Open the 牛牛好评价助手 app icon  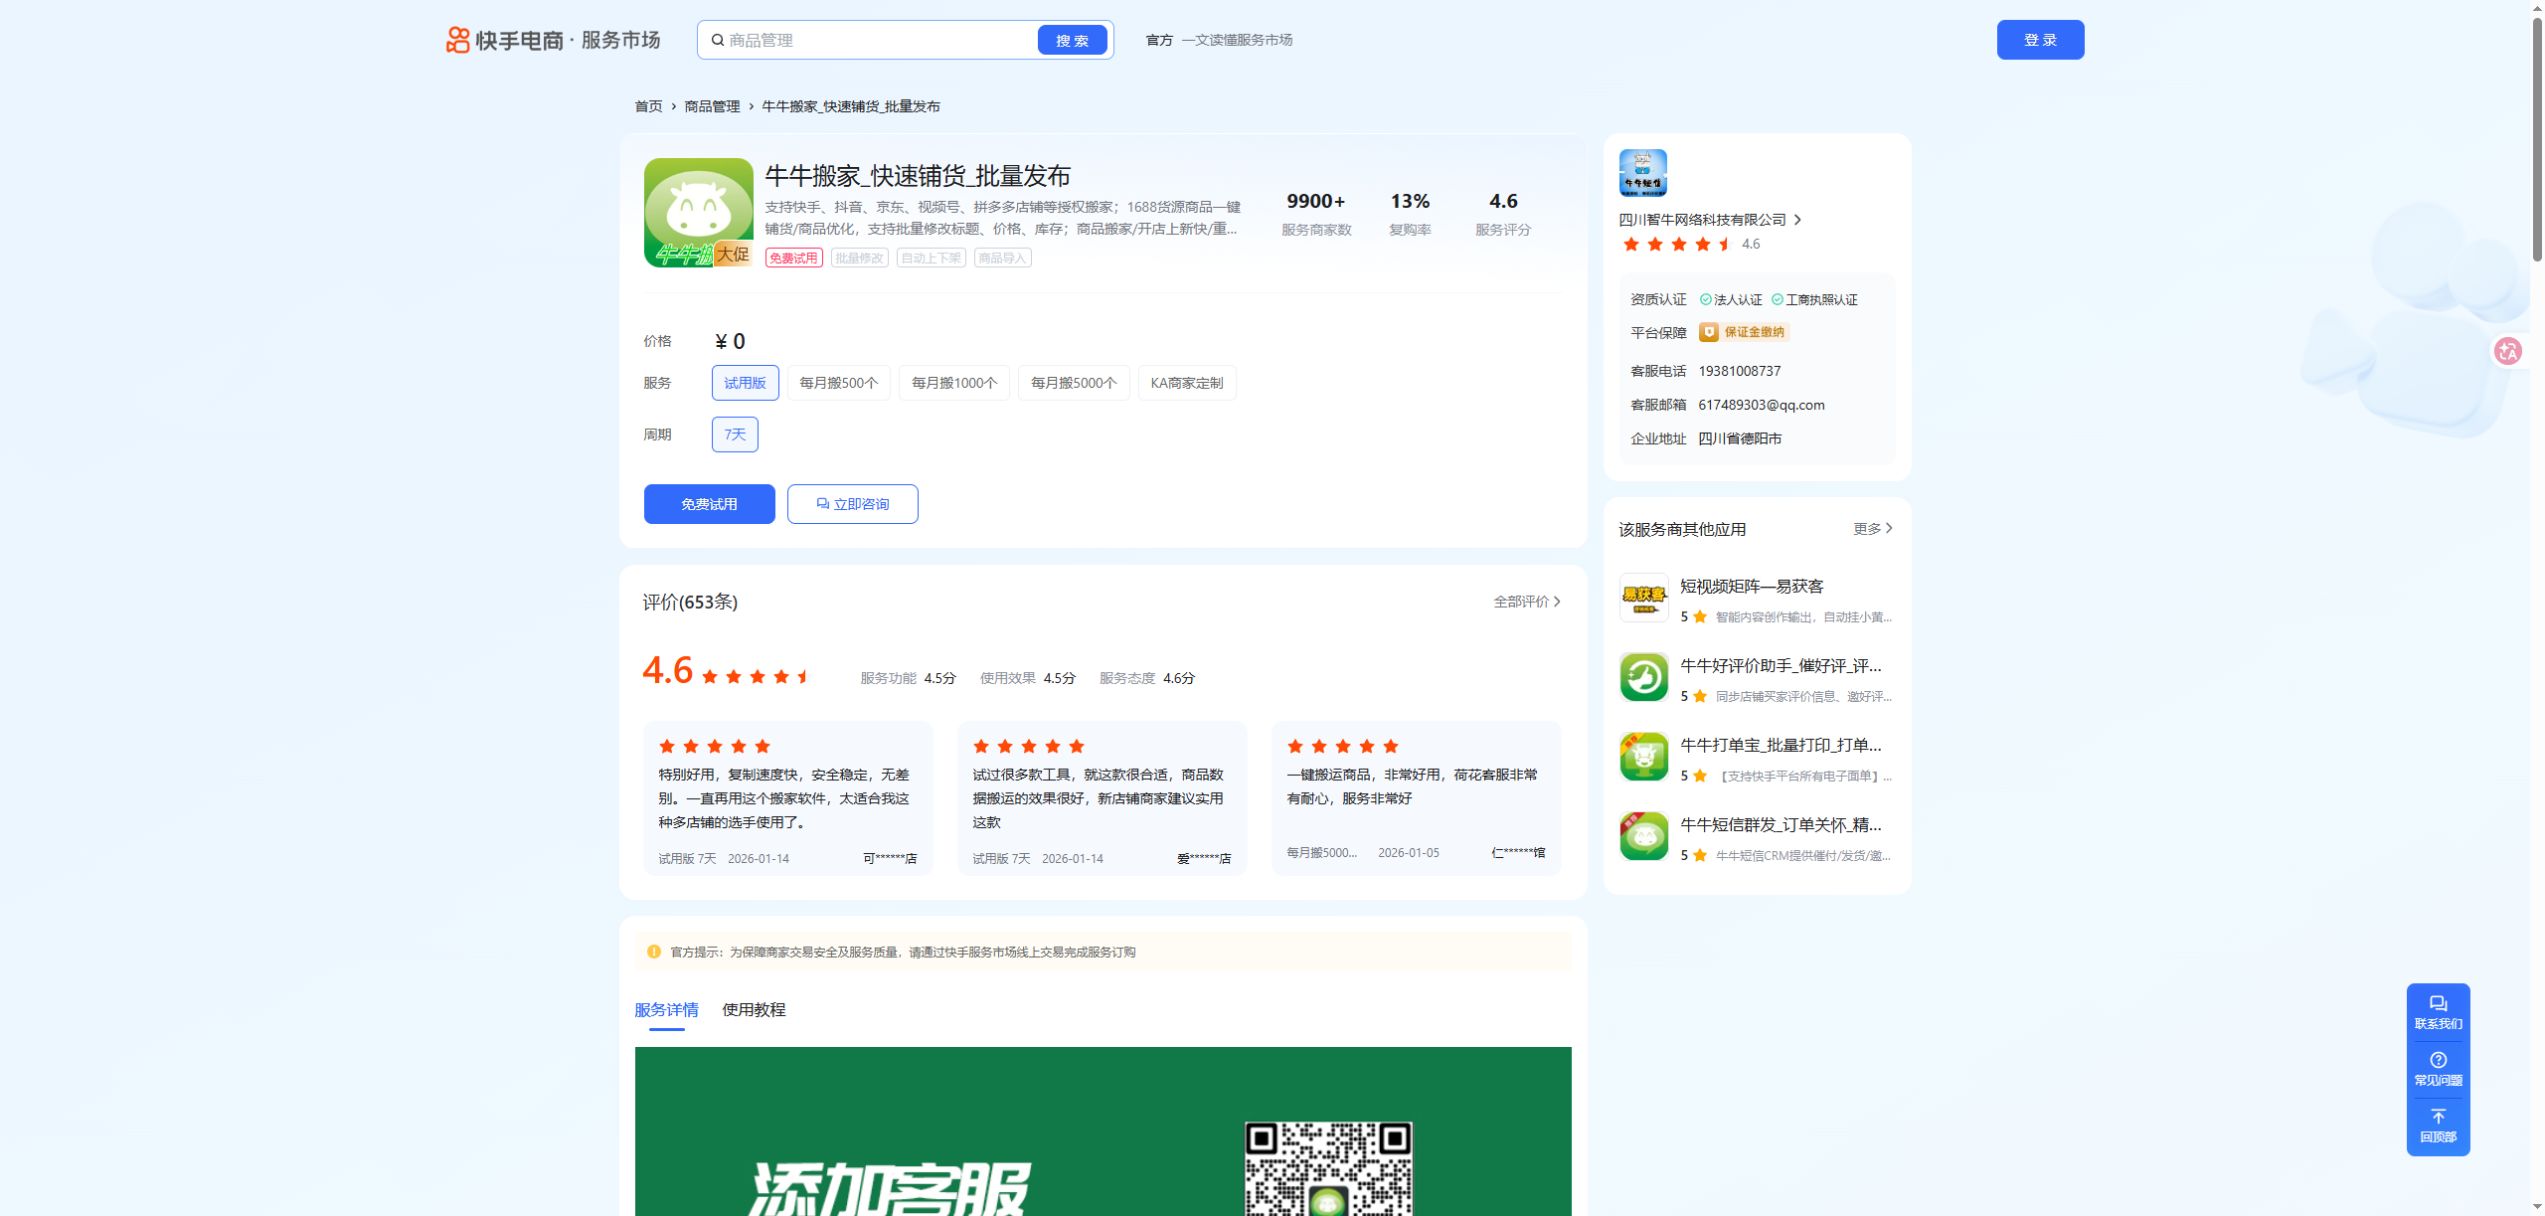[x=1643, y=677]
